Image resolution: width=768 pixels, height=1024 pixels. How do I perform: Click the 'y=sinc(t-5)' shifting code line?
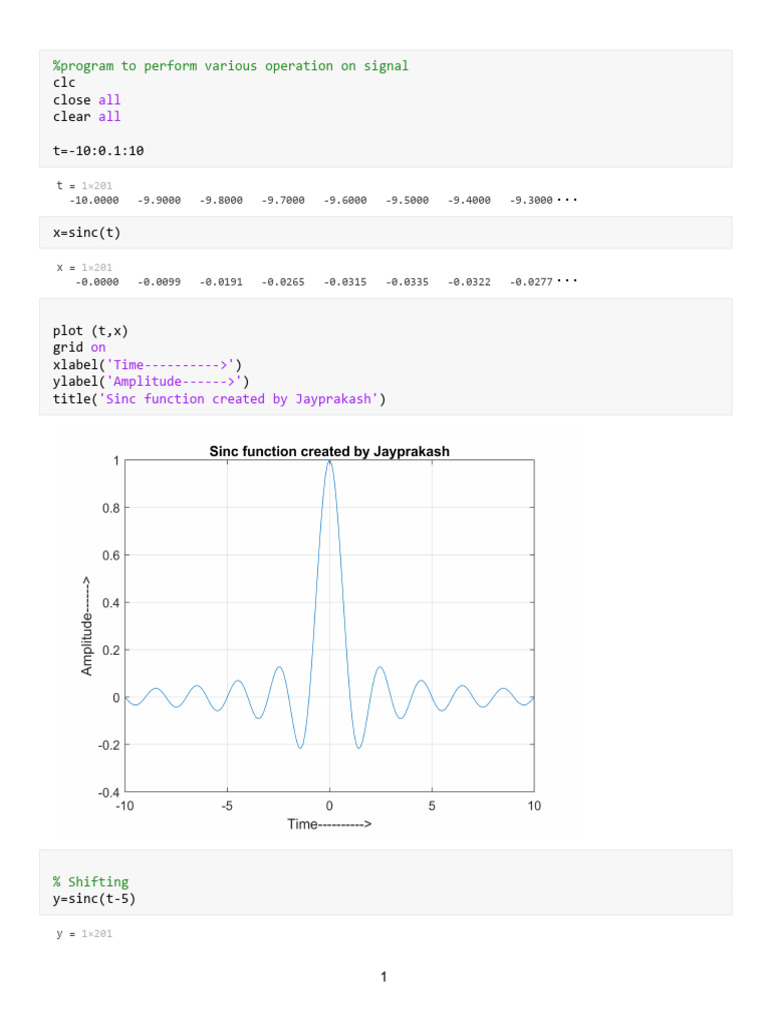pyautogui.click(x=94, y=899)
